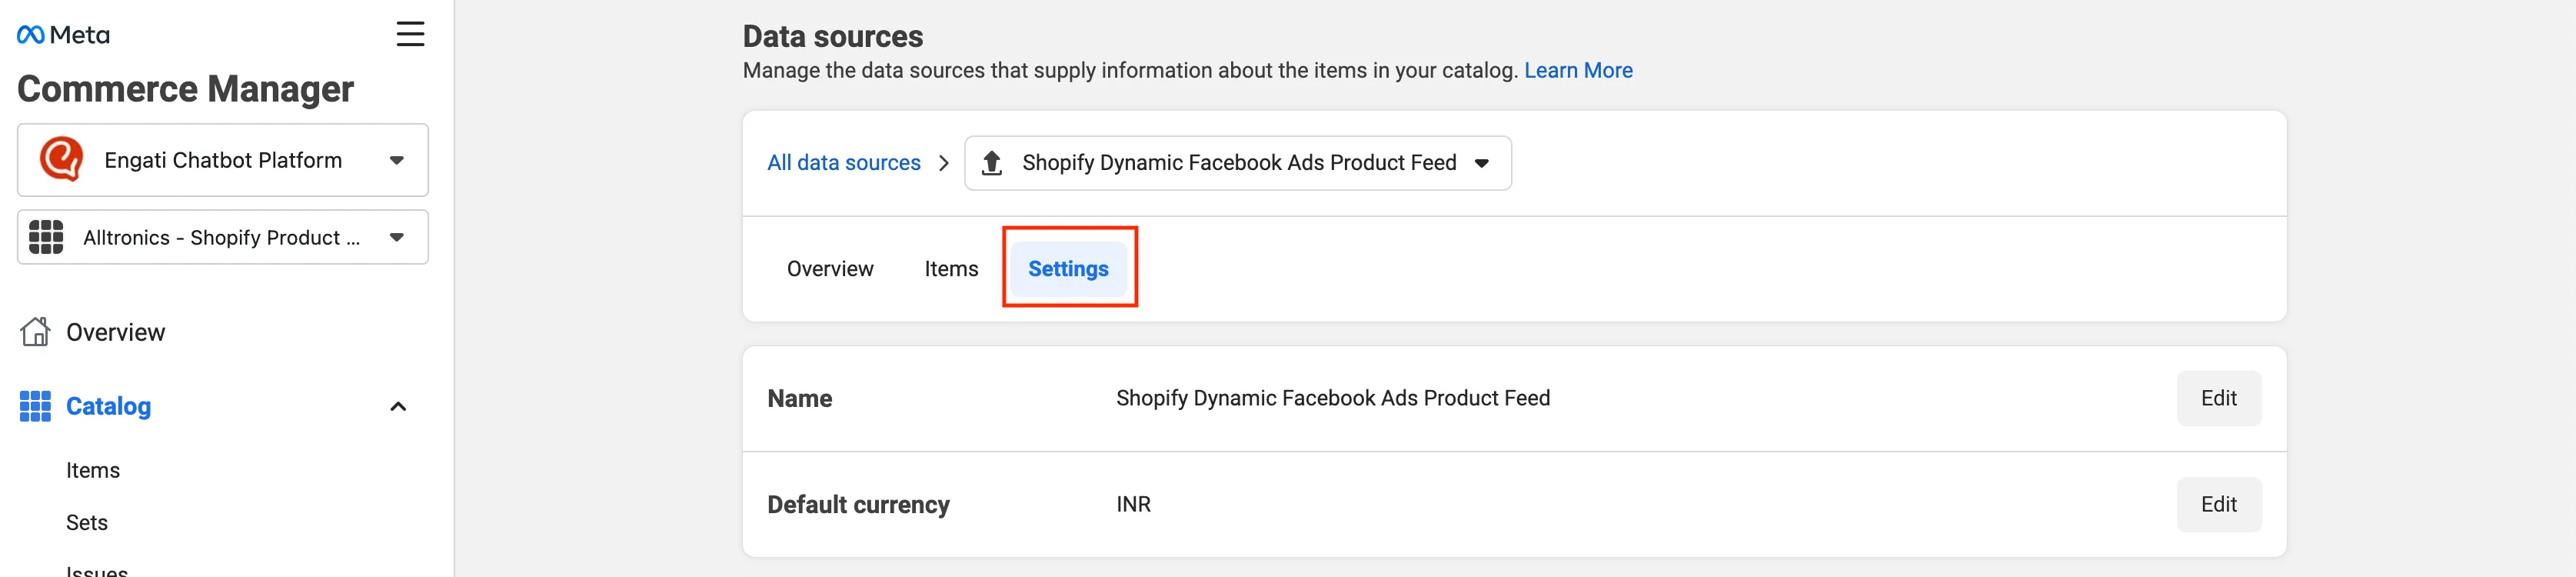Click the Meta logo
Viewport: 2576px width, 577px height.
click(63, 35)
